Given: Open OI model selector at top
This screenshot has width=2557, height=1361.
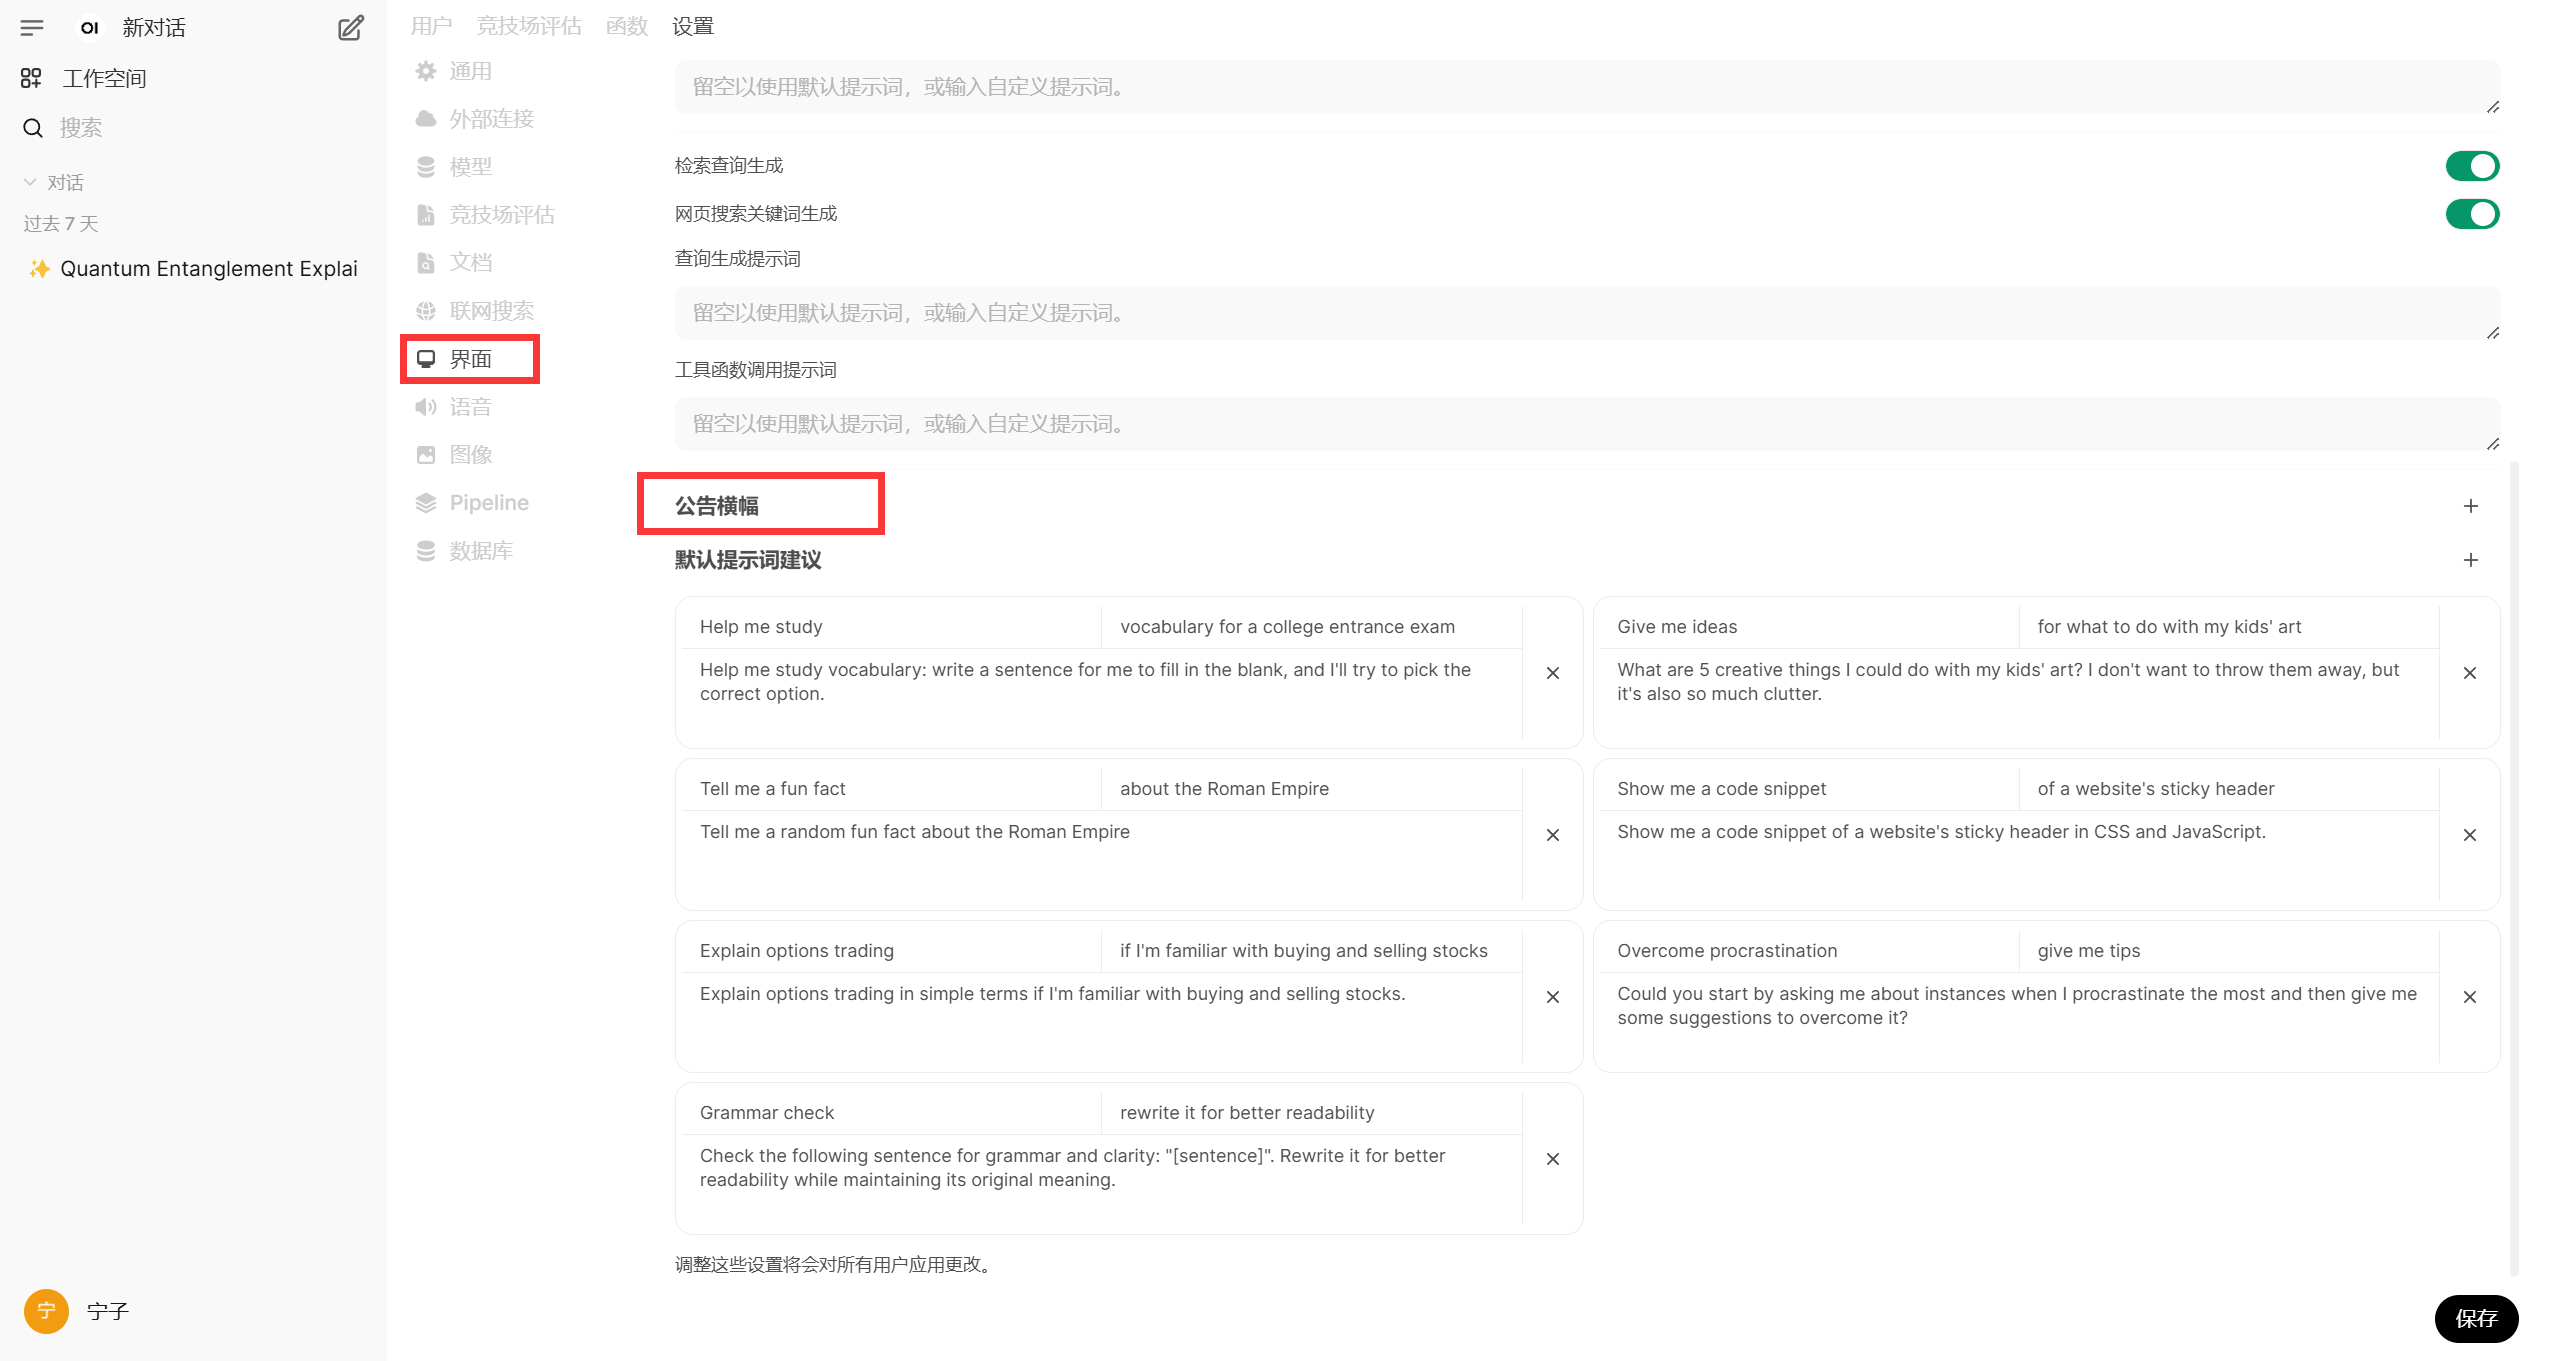Looking at the screenshot, I should pos(90,28).
